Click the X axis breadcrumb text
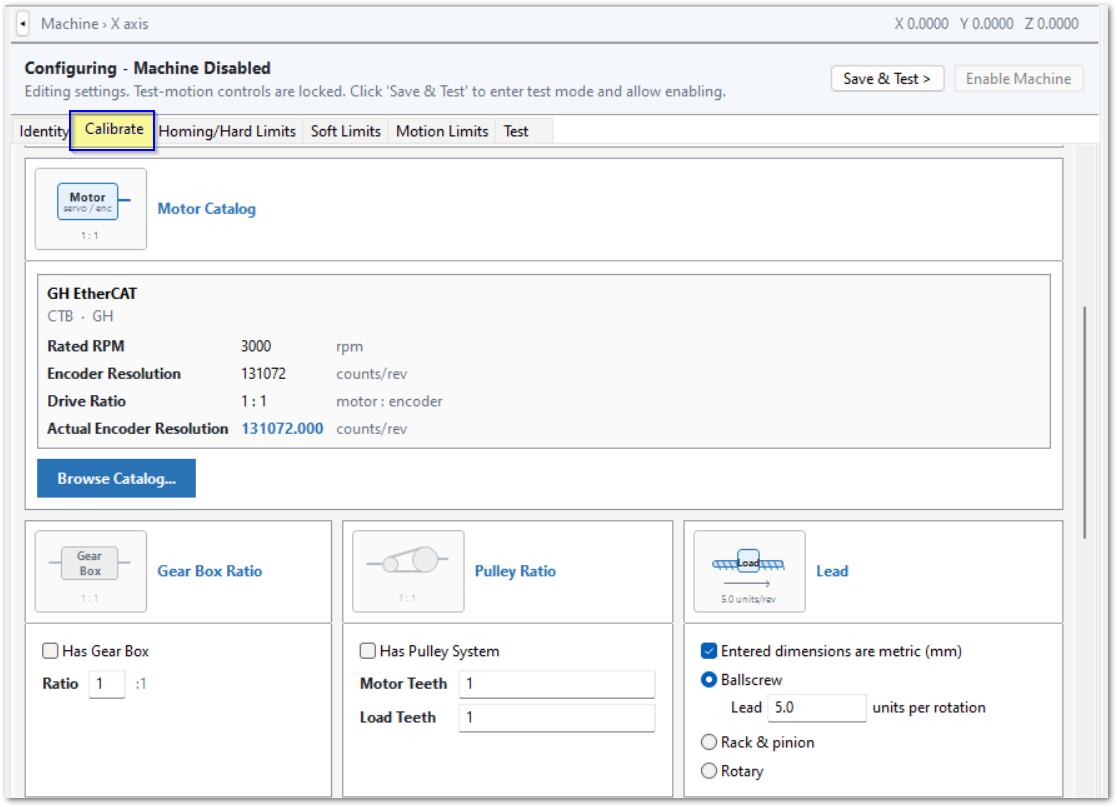This screenshot has width=1117, height=807. 130,24
